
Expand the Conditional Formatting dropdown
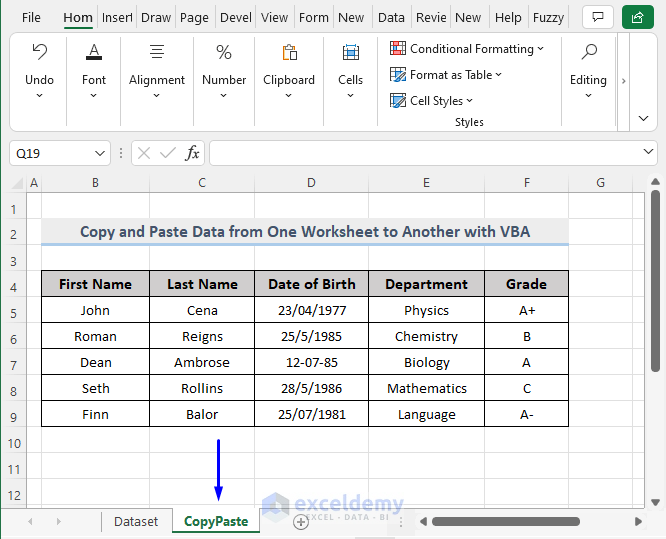pyautogui.click(x=541, y=49)
